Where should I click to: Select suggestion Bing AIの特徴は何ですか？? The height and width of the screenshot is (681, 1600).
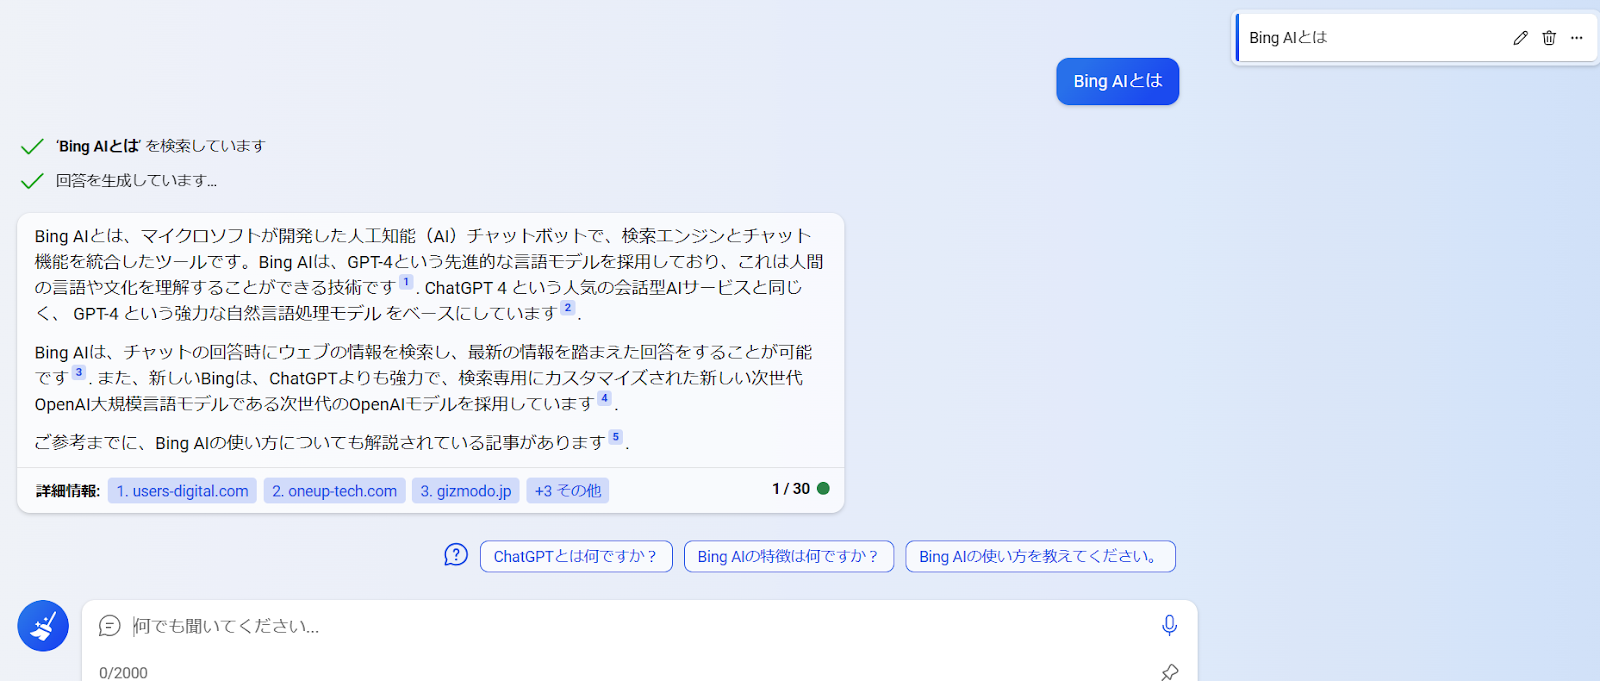coord(789,556)
